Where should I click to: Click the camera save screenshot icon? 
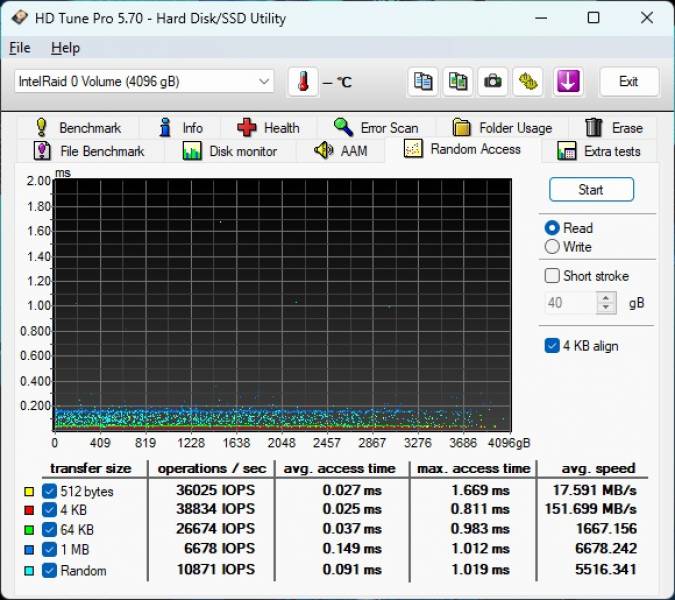pyautogui.click(x=492, y=81)
